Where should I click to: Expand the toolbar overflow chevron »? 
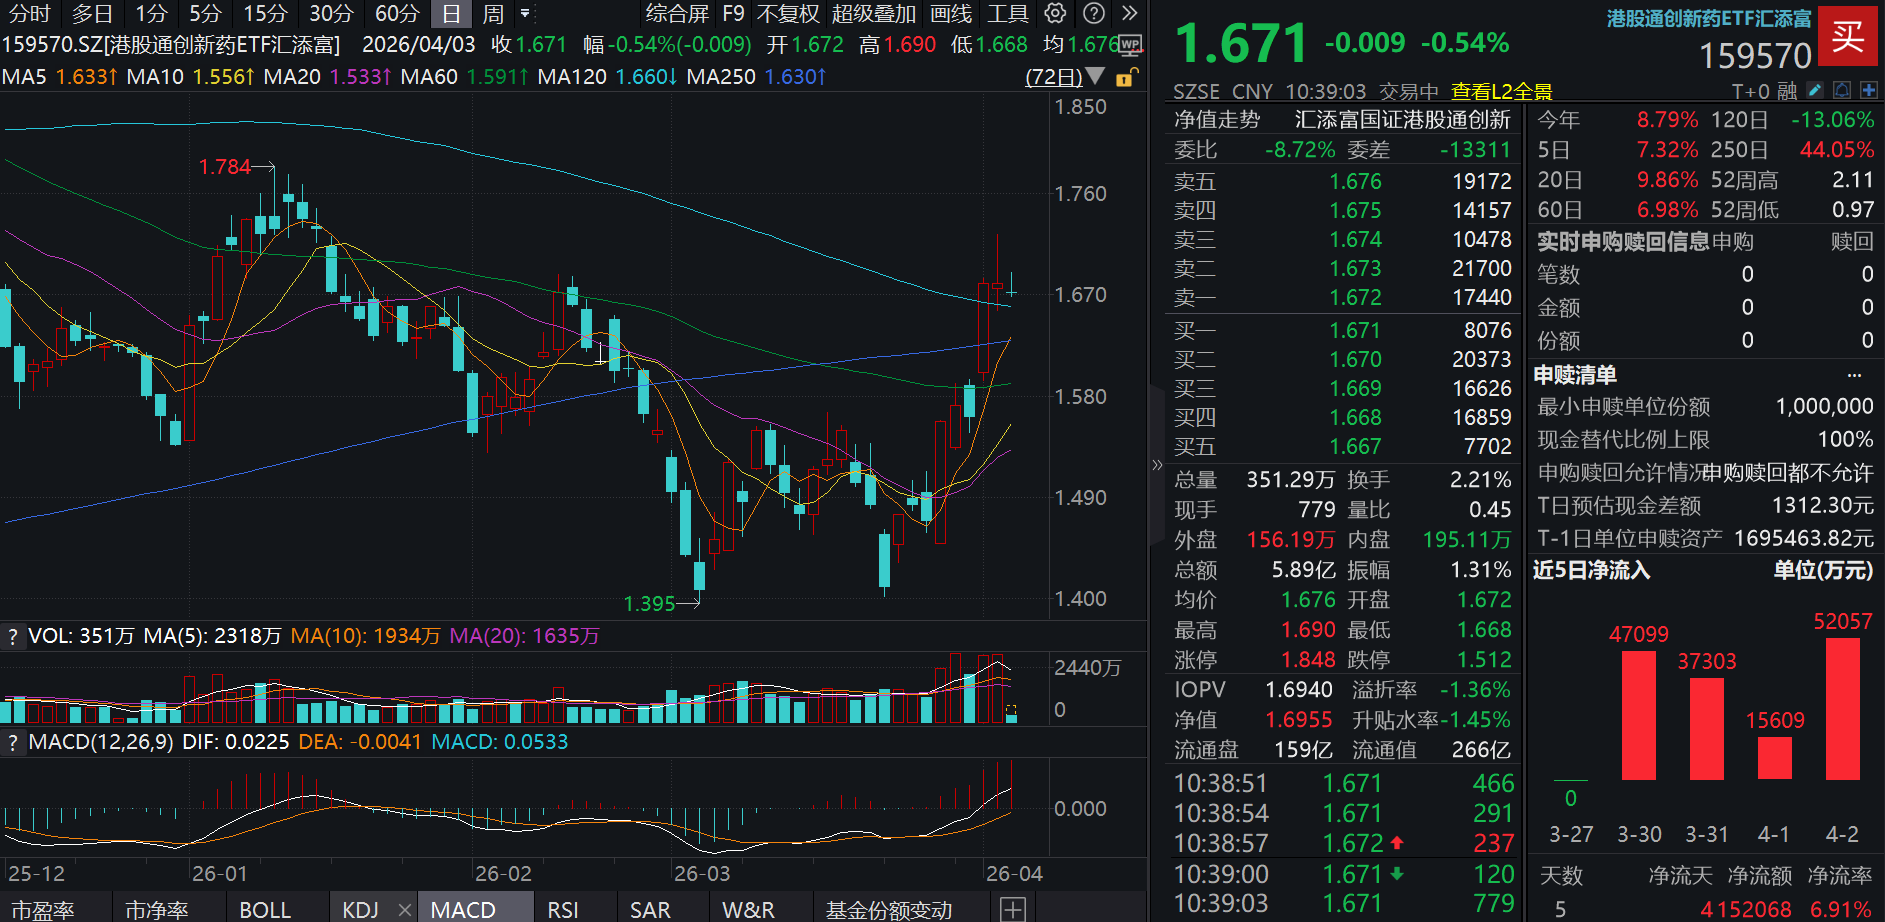click(1129, 13)
